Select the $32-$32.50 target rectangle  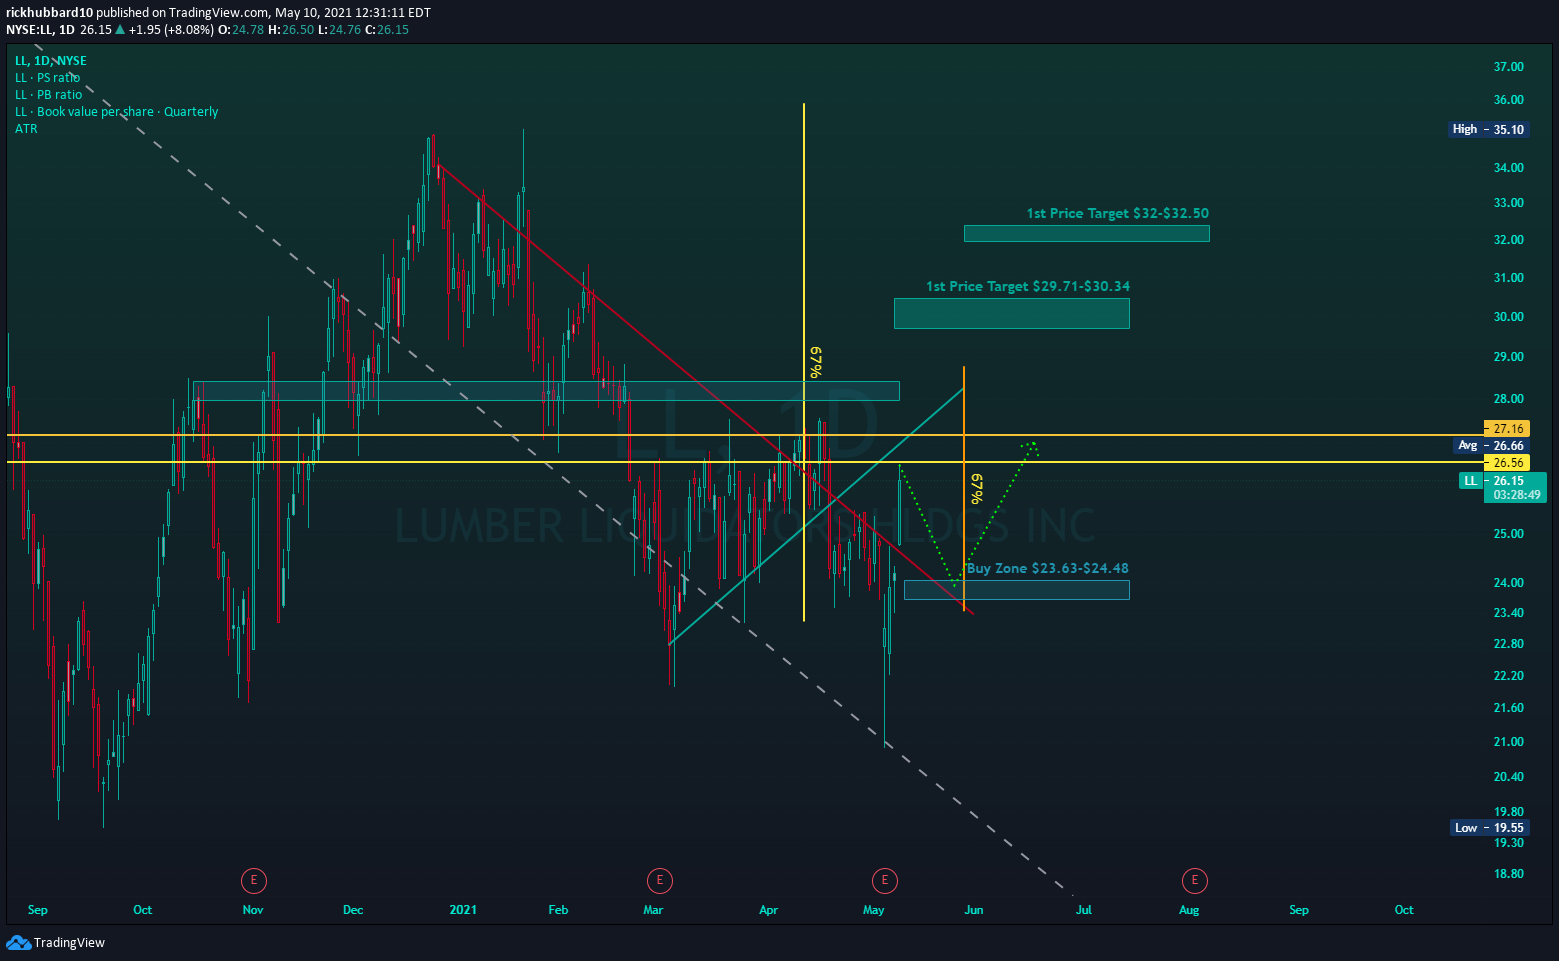click(x=1086, y=233)
